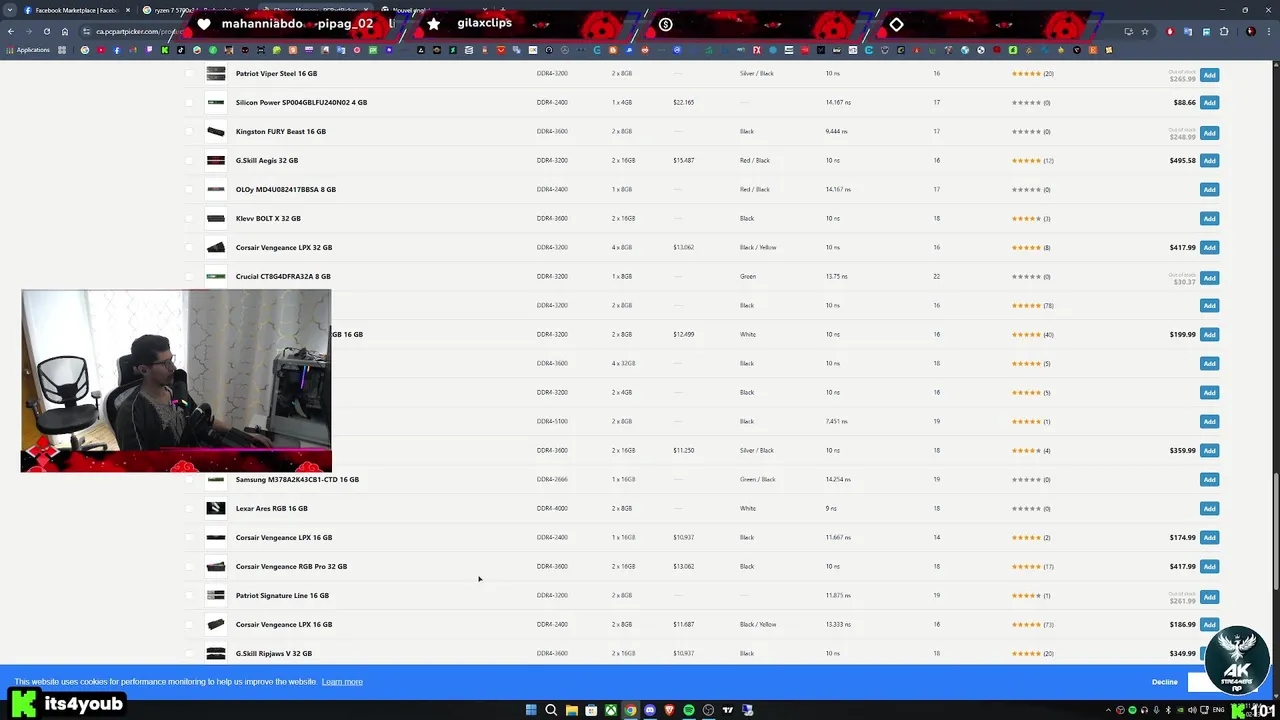Open Discord from the taskbar
1280x720 pixels.
pos(650,710)
